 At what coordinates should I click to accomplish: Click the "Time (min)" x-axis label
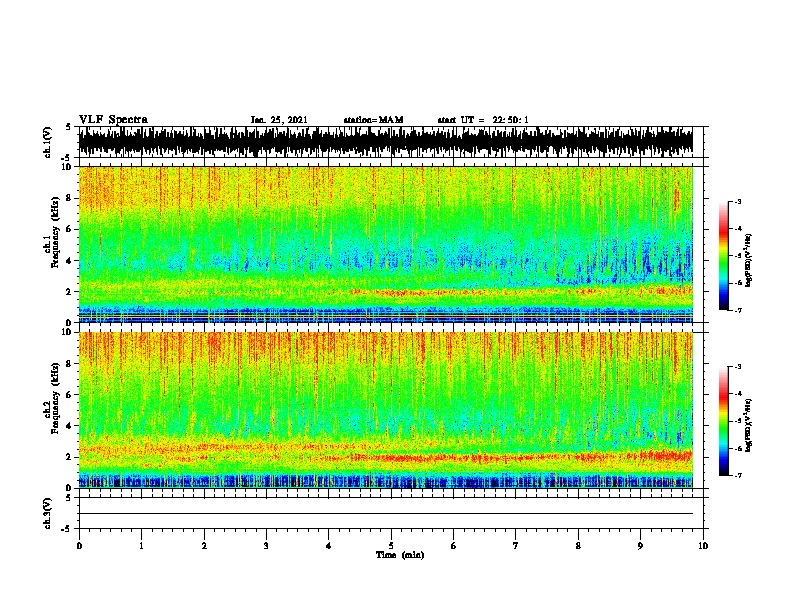pyautogui.click(x=400, y=555)
